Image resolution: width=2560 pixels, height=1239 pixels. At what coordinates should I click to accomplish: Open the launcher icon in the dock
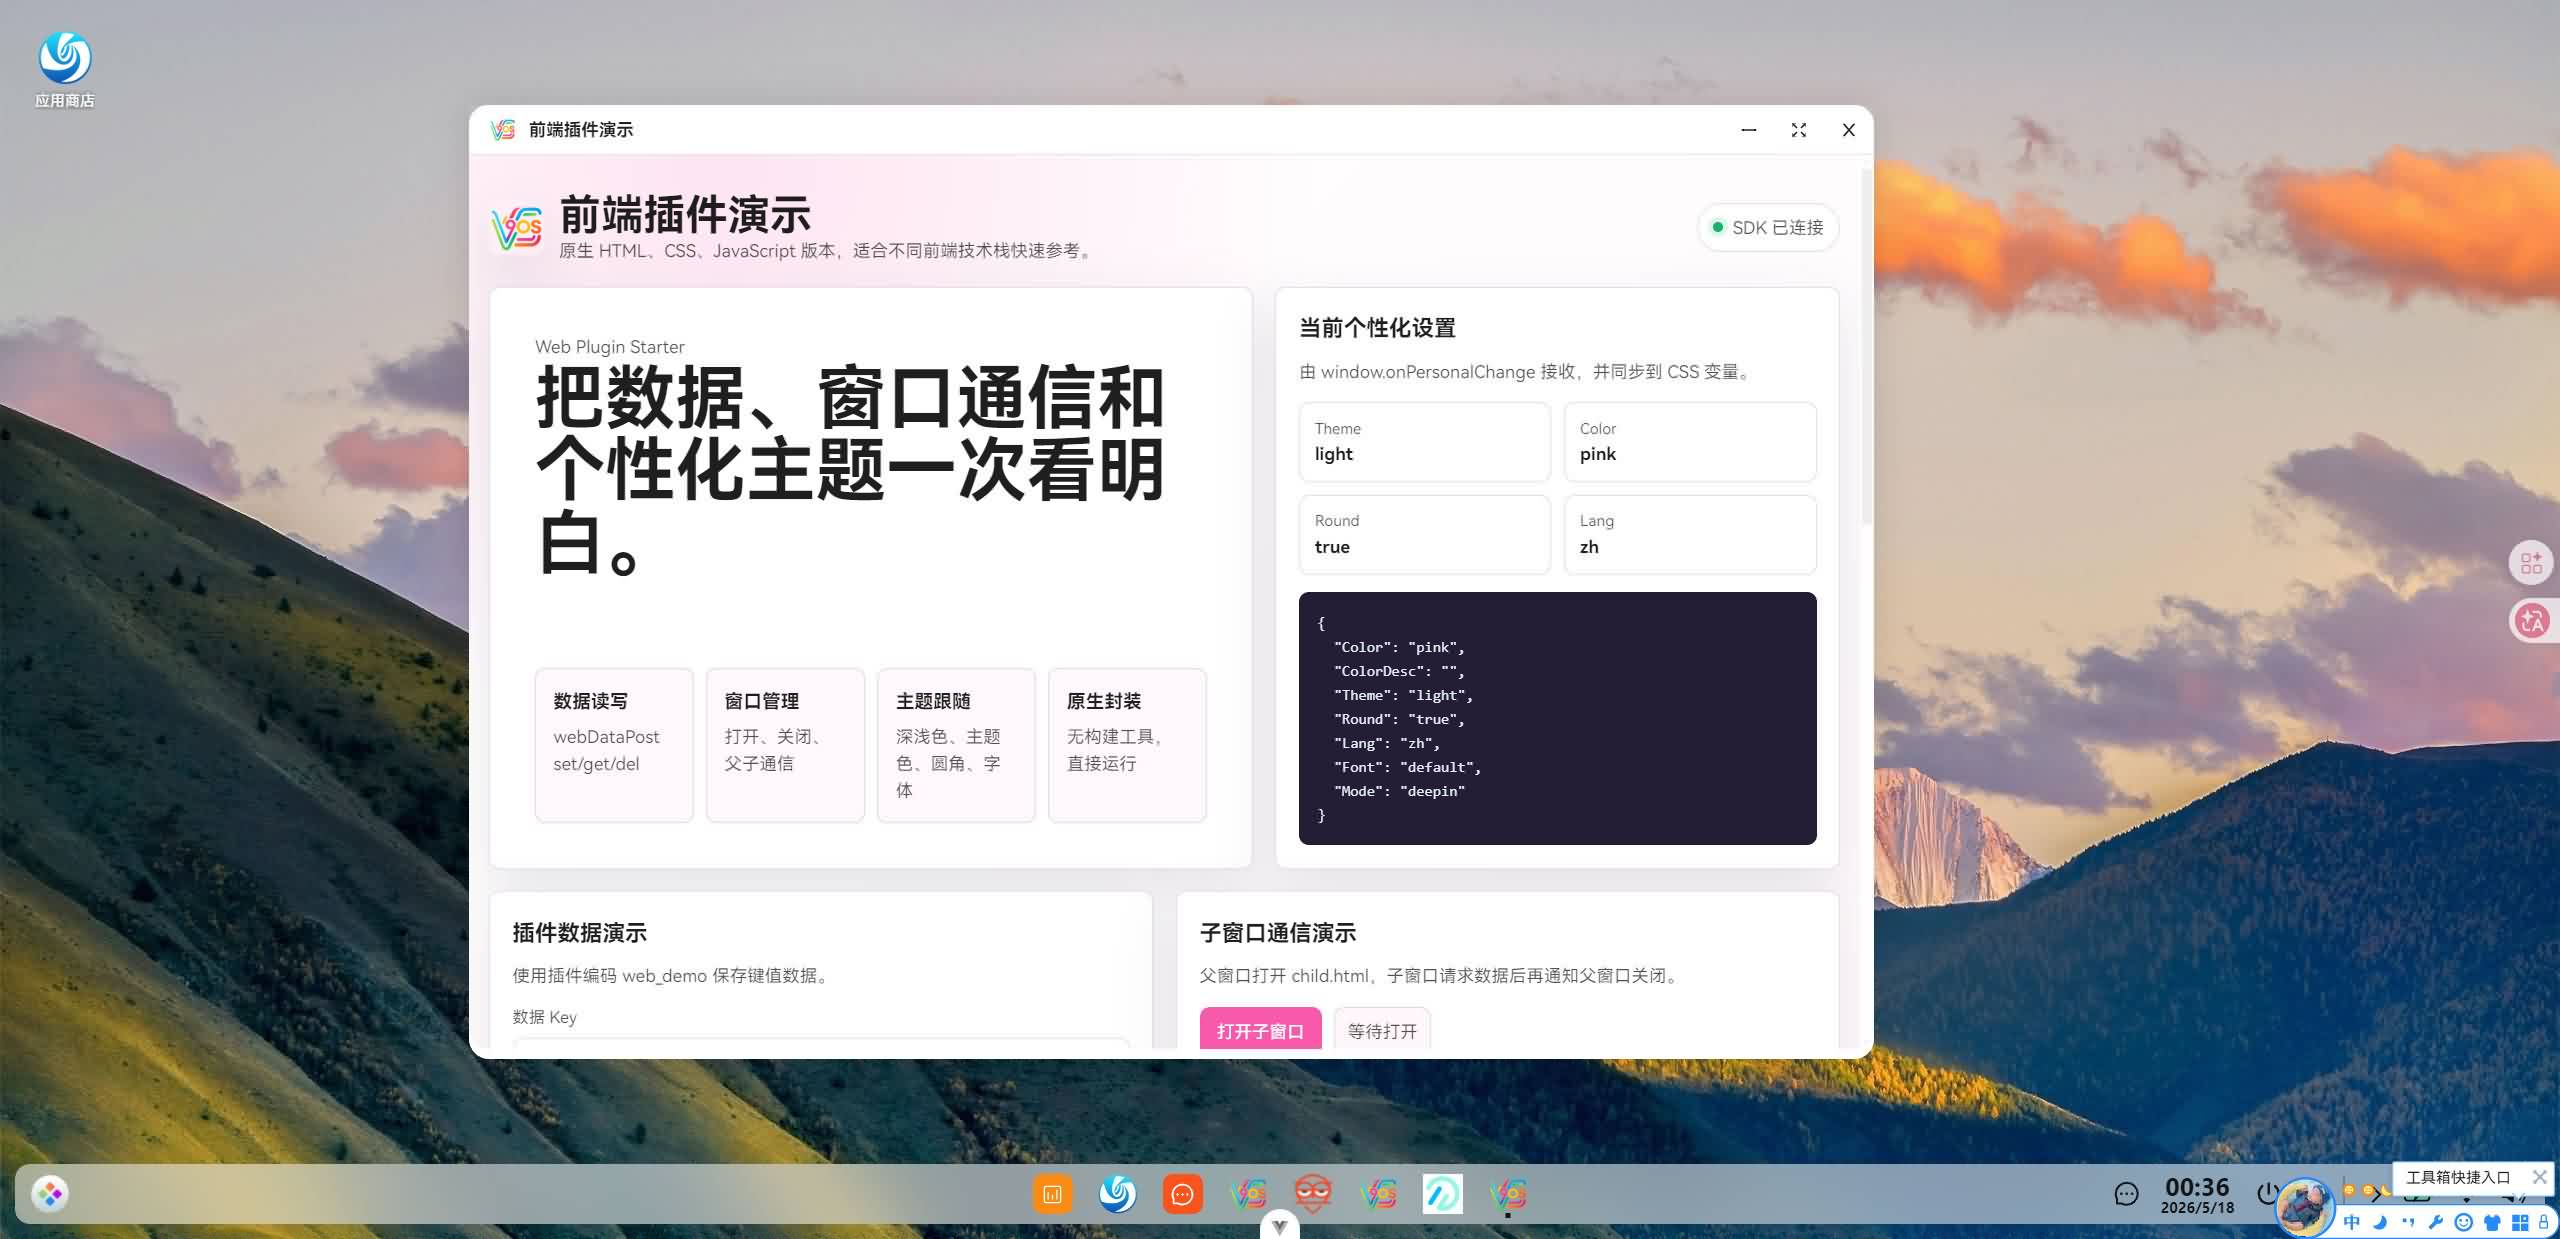pyautogui.click(x=49, y=1194)
